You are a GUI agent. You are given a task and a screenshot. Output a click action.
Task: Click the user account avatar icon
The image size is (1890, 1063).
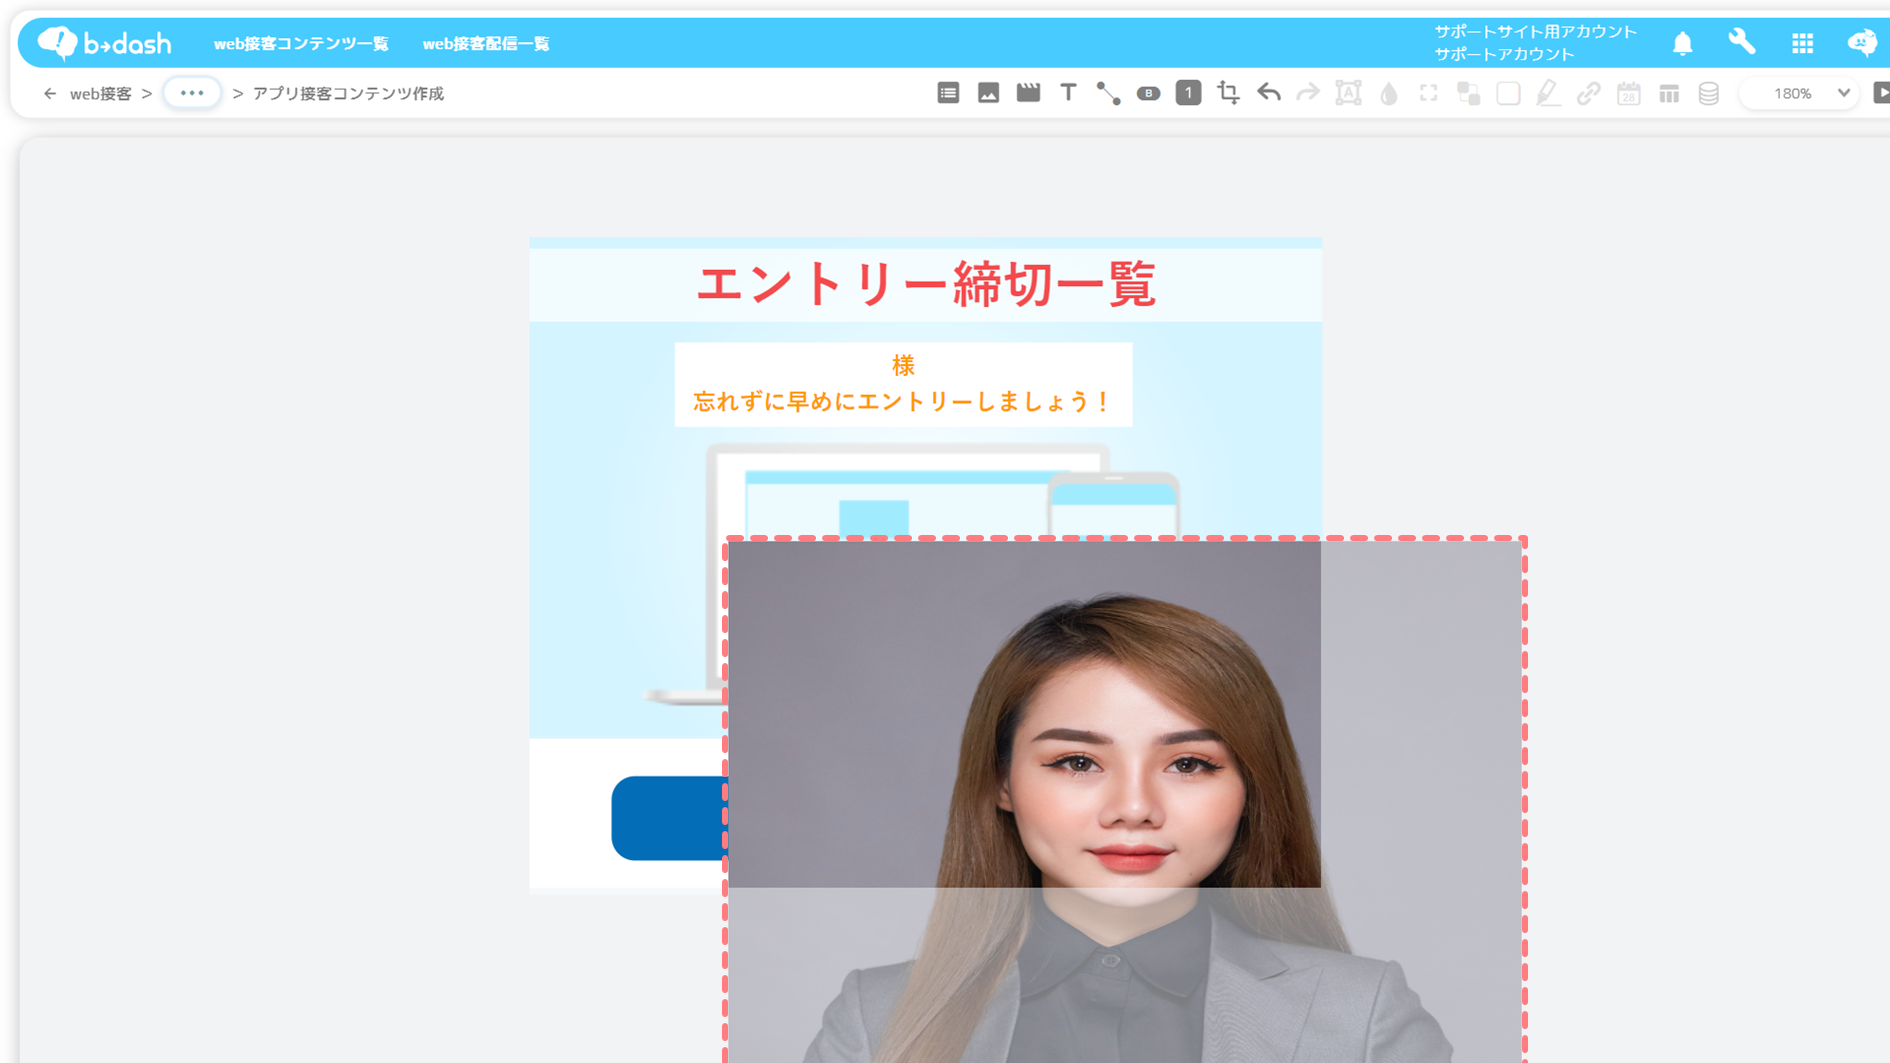[1862, 43]
